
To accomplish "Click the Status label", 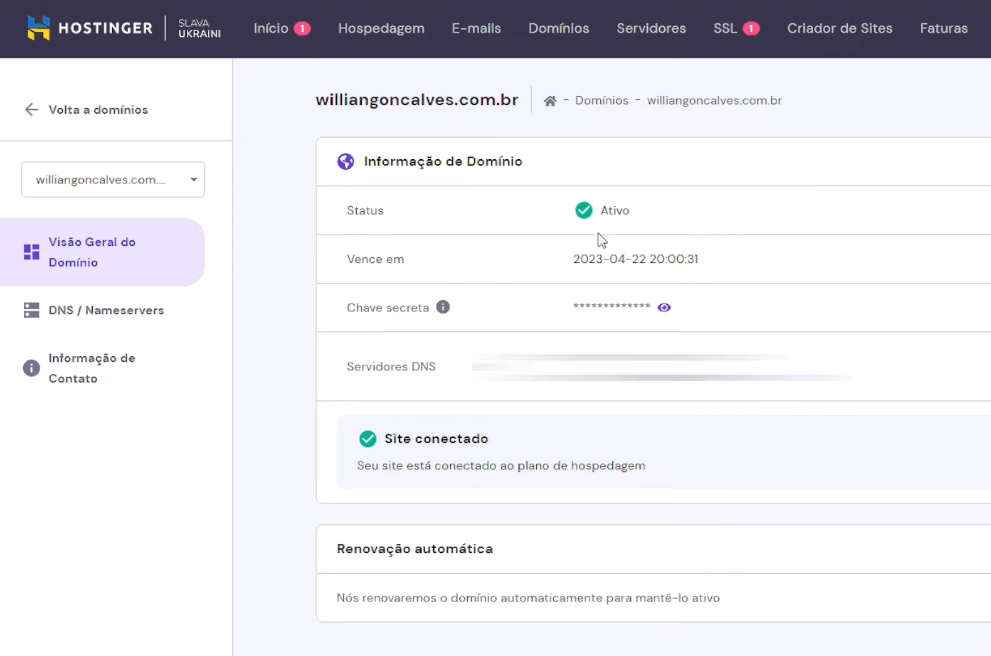I will (x=365, y=210).
